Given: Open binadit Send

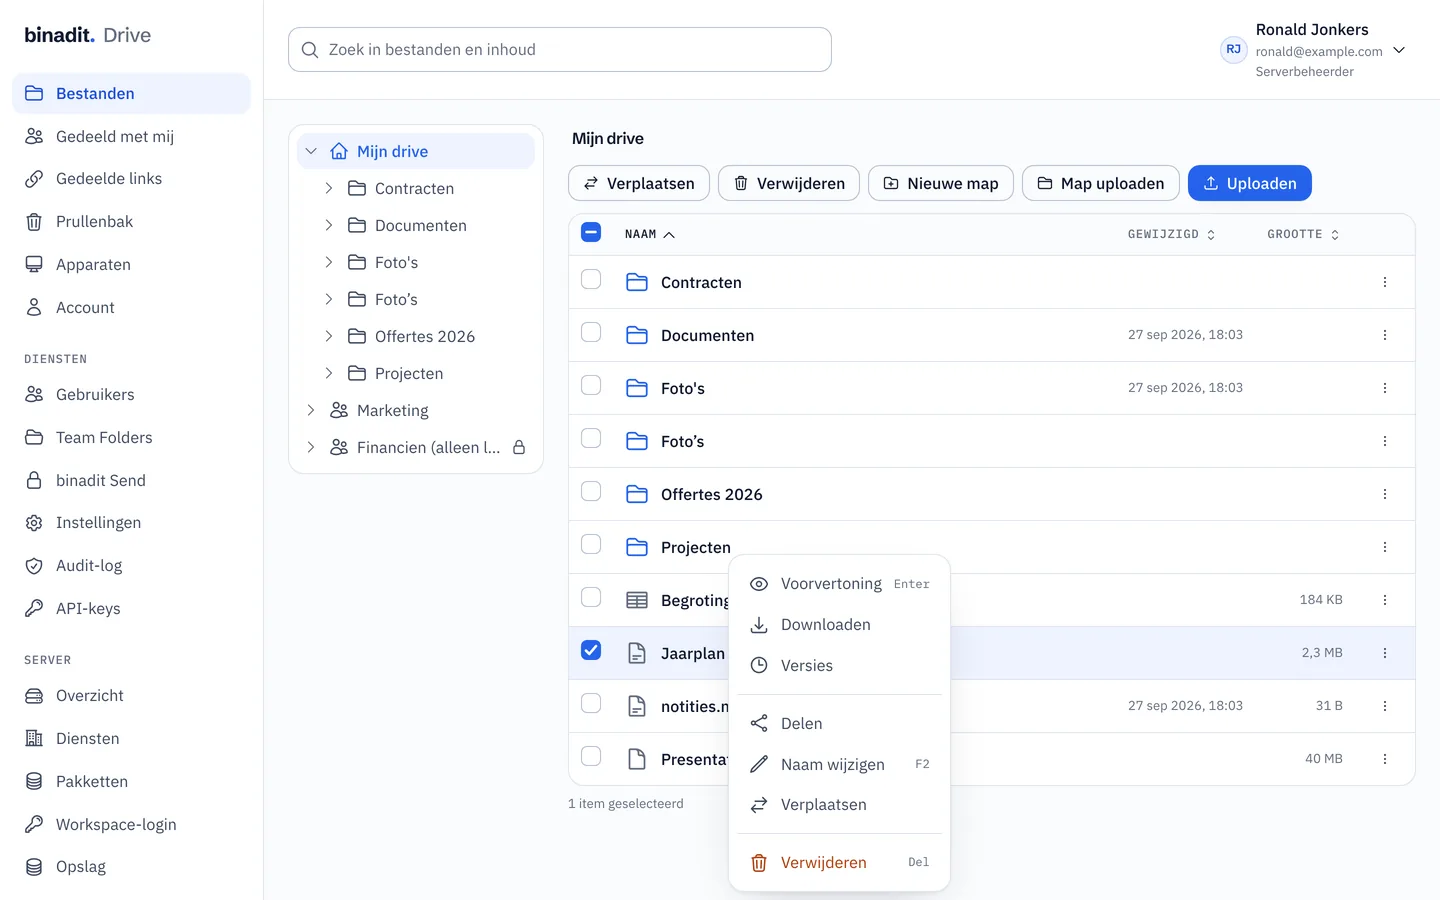Looking at the screenshot, I should 131,481.
